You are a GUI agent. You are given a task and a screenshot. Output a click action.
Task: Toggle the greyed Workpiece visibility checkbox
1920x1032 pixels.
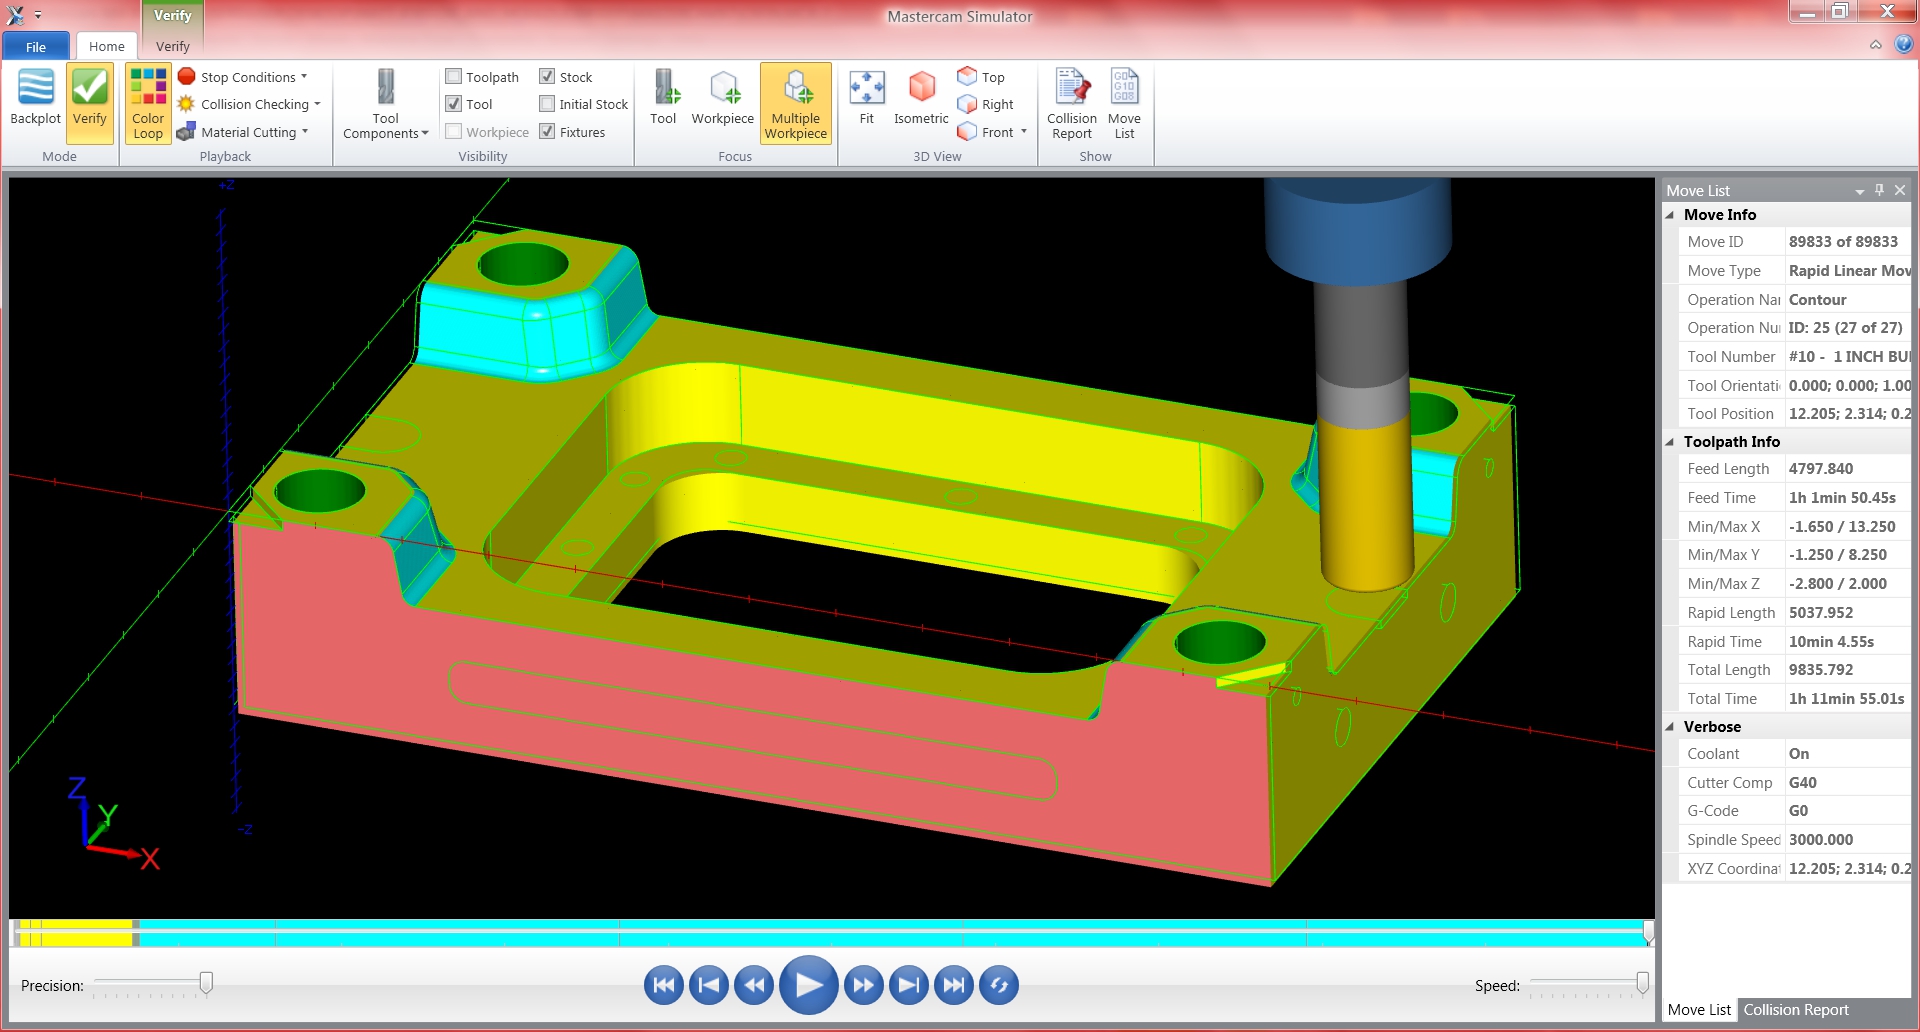(x=454, y=132)
